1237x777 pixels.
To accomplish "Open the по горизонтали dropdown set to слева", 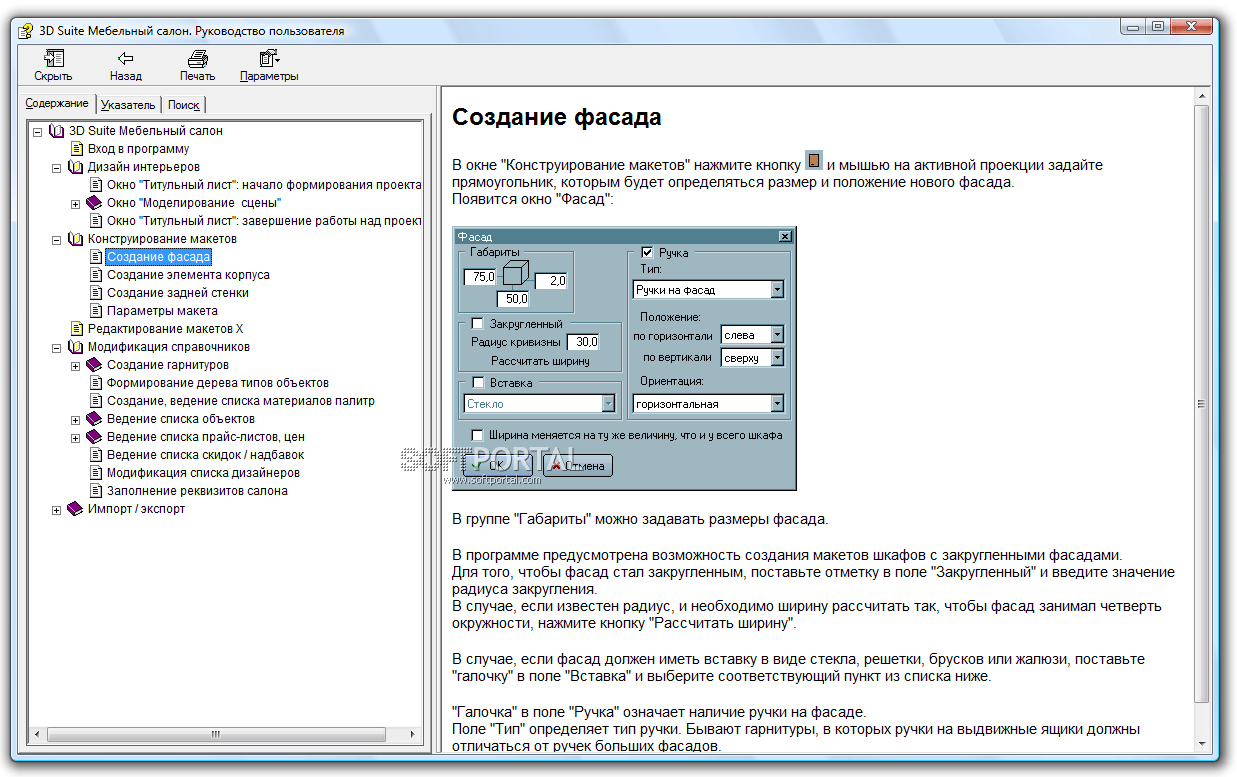I will coord(752,336).
